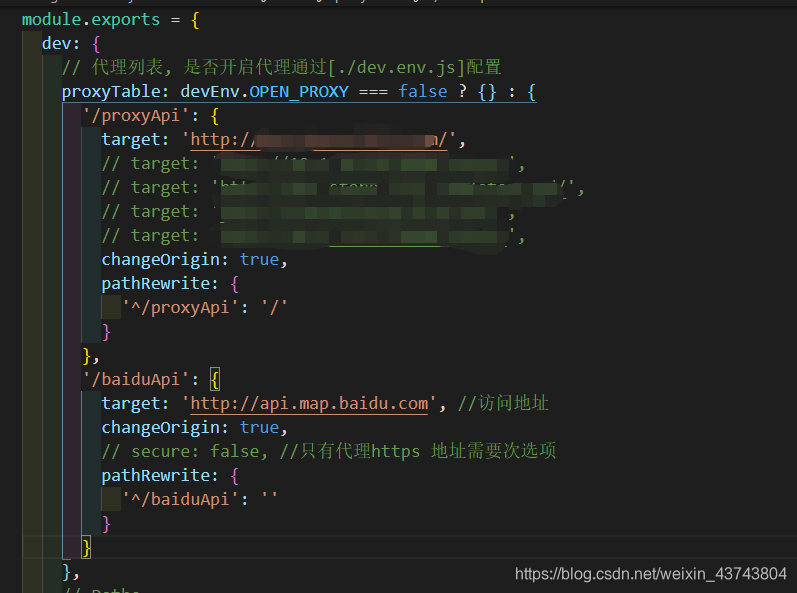Click the comment mentioning ./dev.env.js

click(x=281, y=67)
